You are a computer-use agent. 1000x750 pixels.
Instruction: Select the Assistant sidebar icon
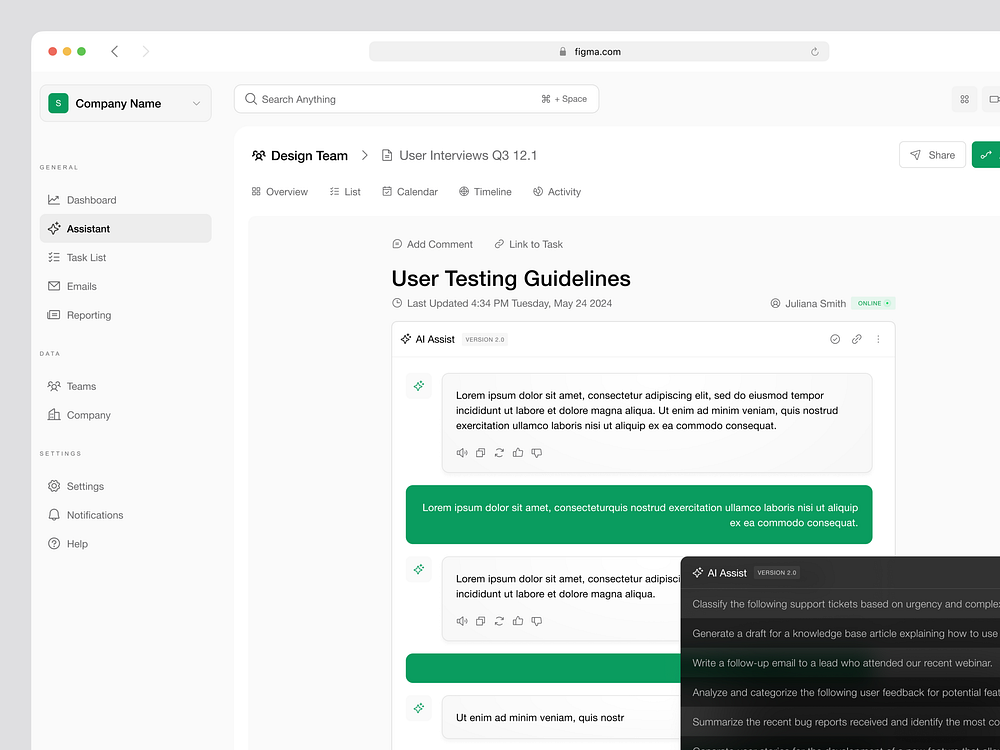[x=53, y=228]
